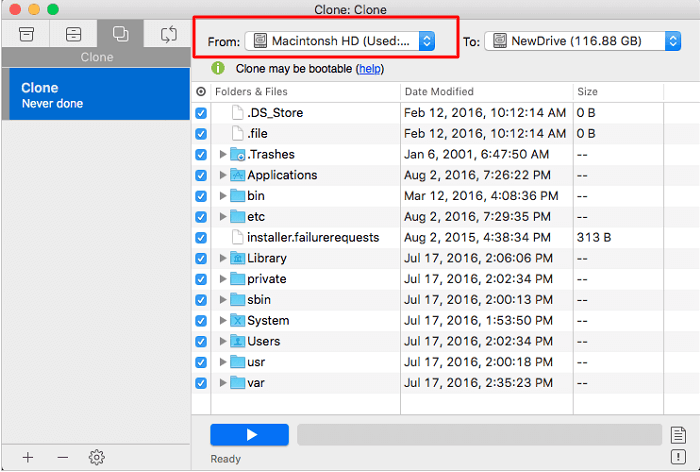Remove project with the minus button
Image resolution: width=700 pixels, height=472 pixels.
click(x=62, y=457)
